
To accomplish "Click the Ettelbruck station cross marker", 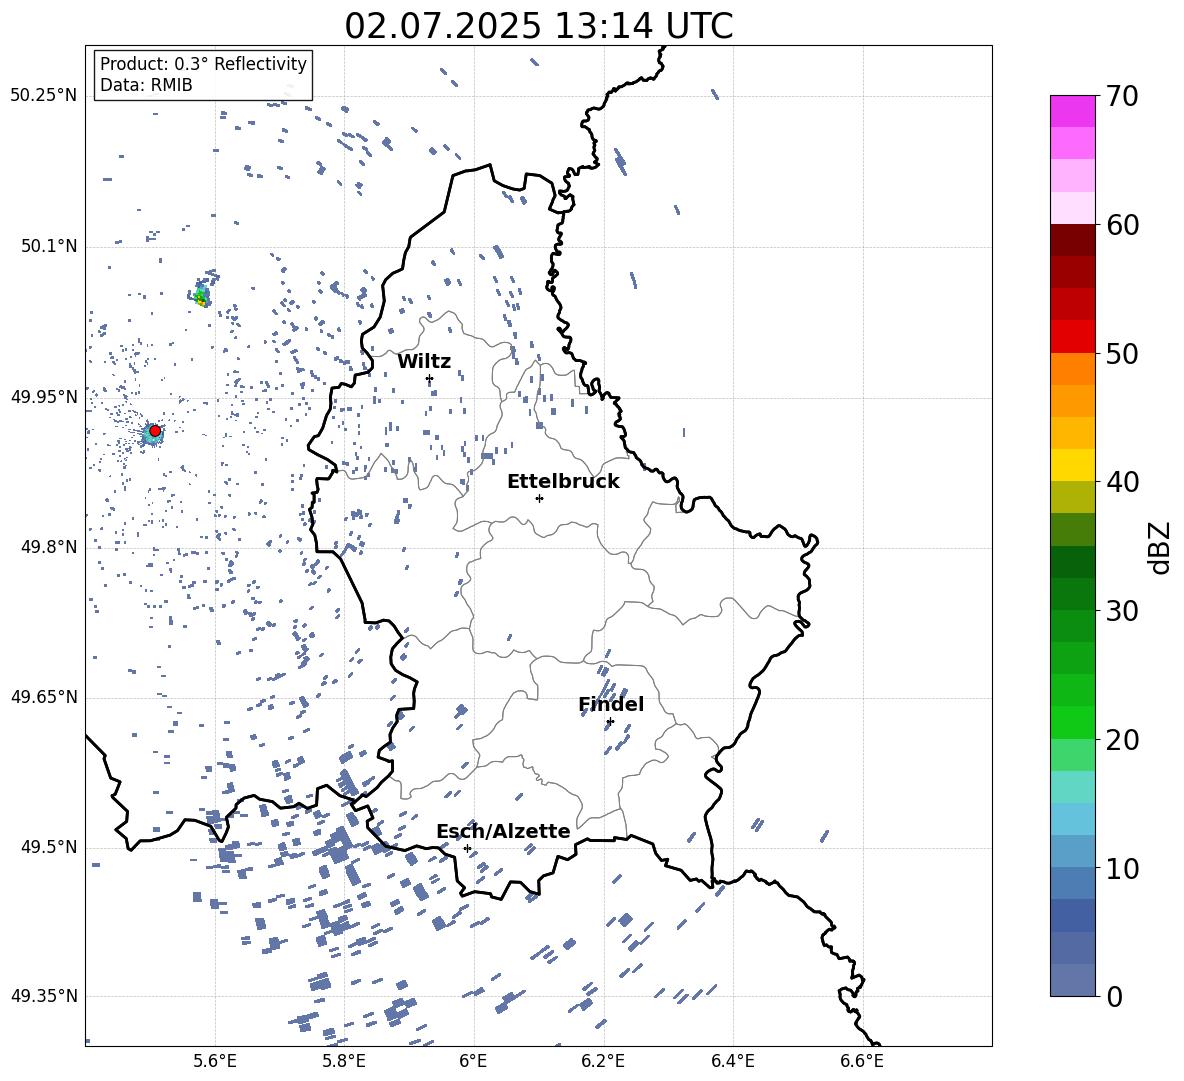I will (x=539, y=498).
